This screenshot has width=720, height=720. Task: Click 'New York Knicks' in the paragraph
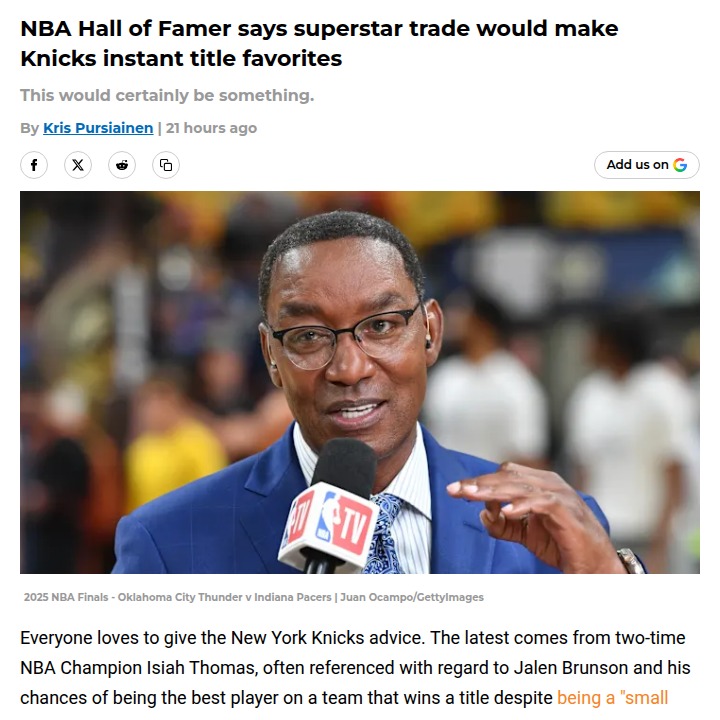(x=298, y=638)
